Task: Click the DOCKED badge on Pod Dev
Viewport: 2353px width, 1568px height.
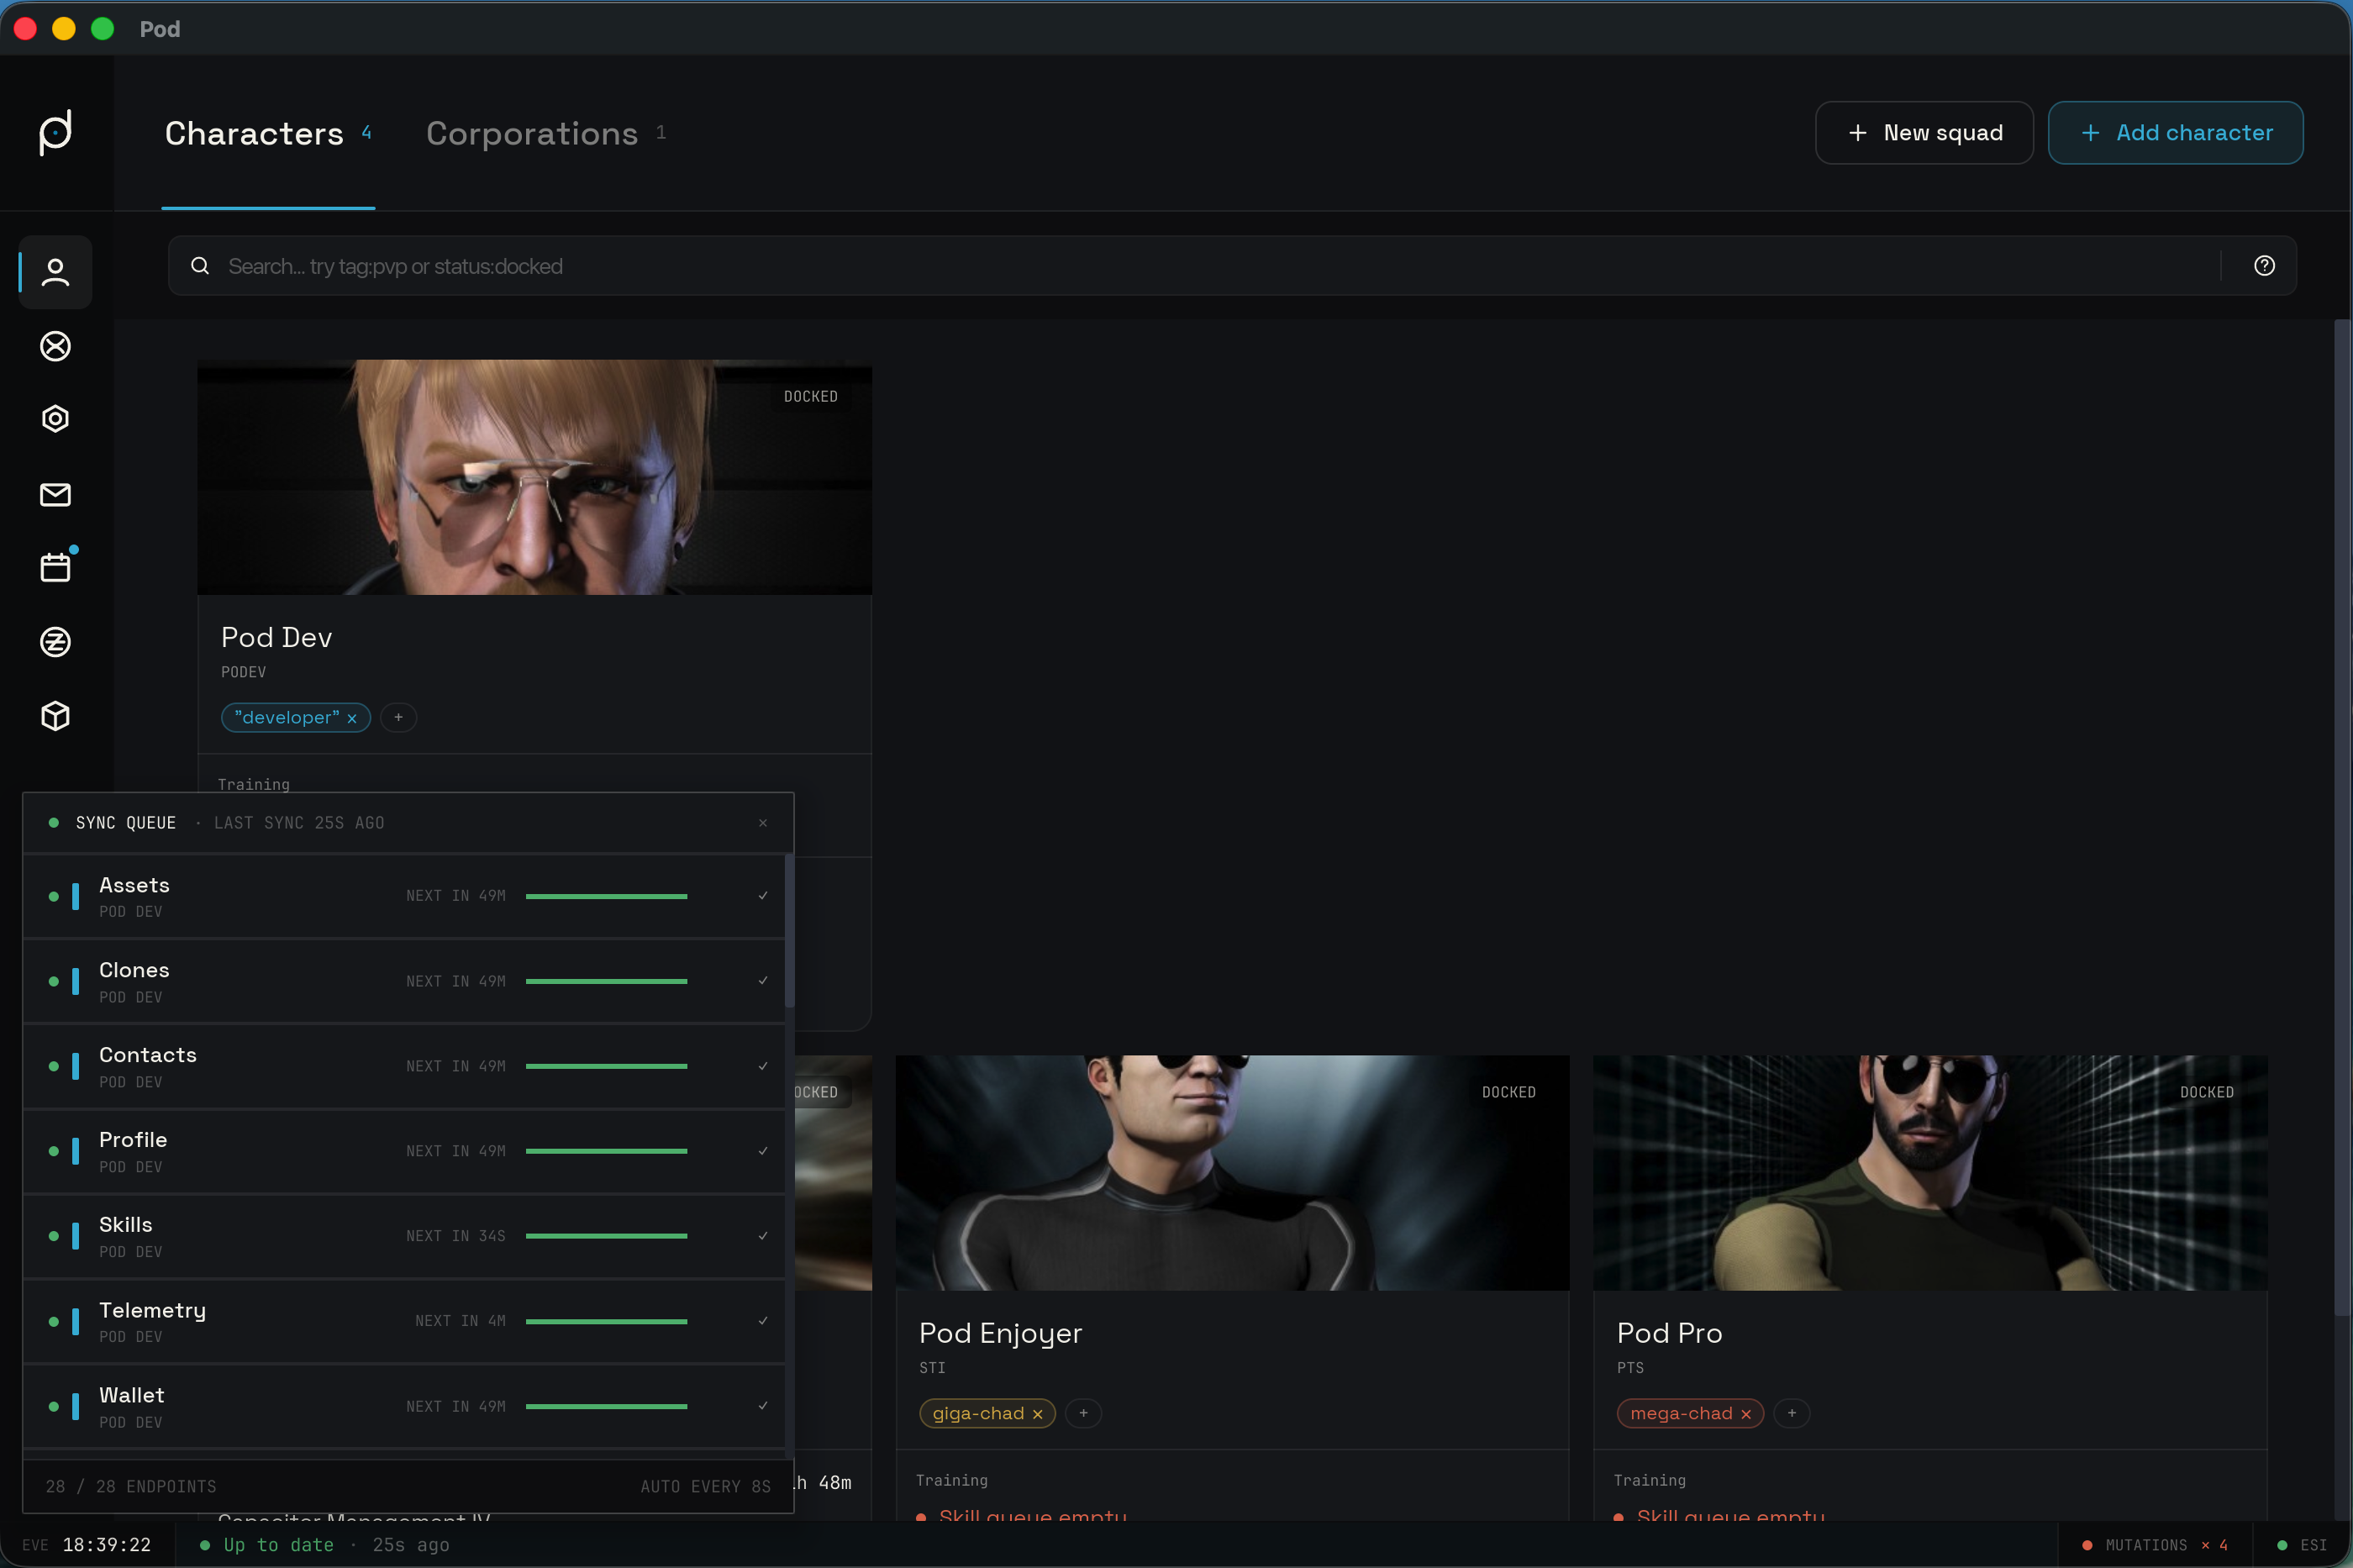Action: (810, 397)
